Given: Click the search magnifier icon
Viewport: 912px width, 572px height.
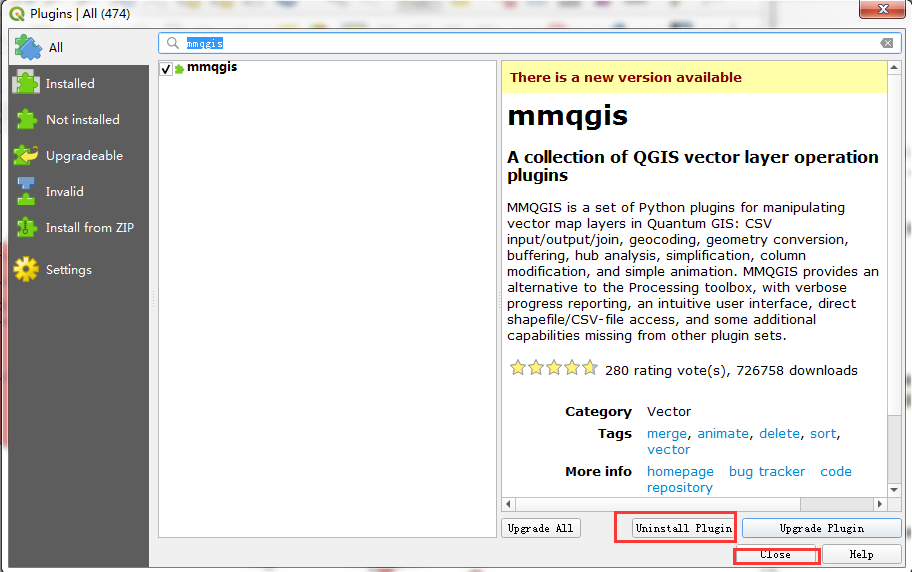Looking at the screenshot, I should pyautogui.click(x=173, y=43).
